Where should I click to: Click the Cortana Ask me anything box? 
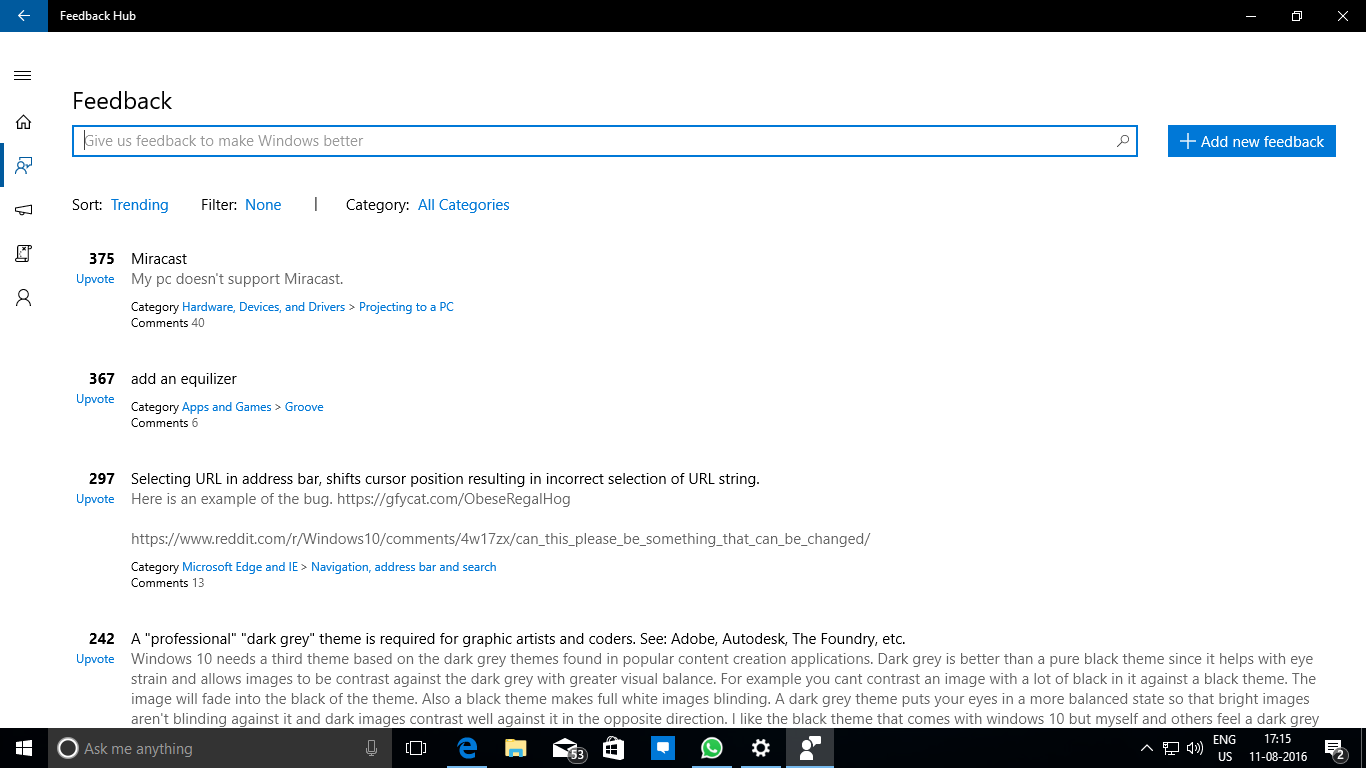point(220,748)
